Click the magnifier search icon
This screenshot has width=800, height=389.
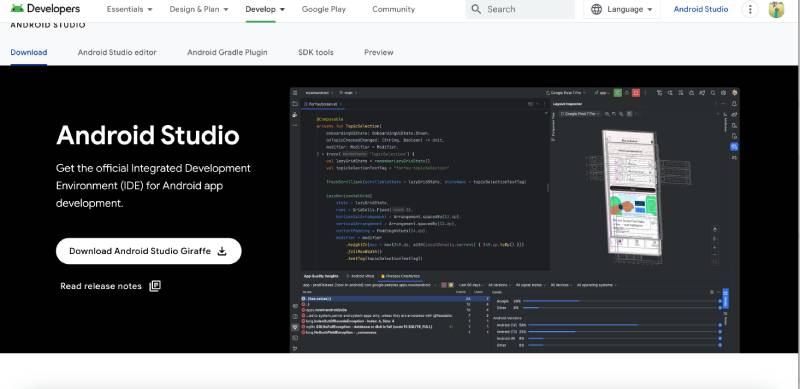476,9
